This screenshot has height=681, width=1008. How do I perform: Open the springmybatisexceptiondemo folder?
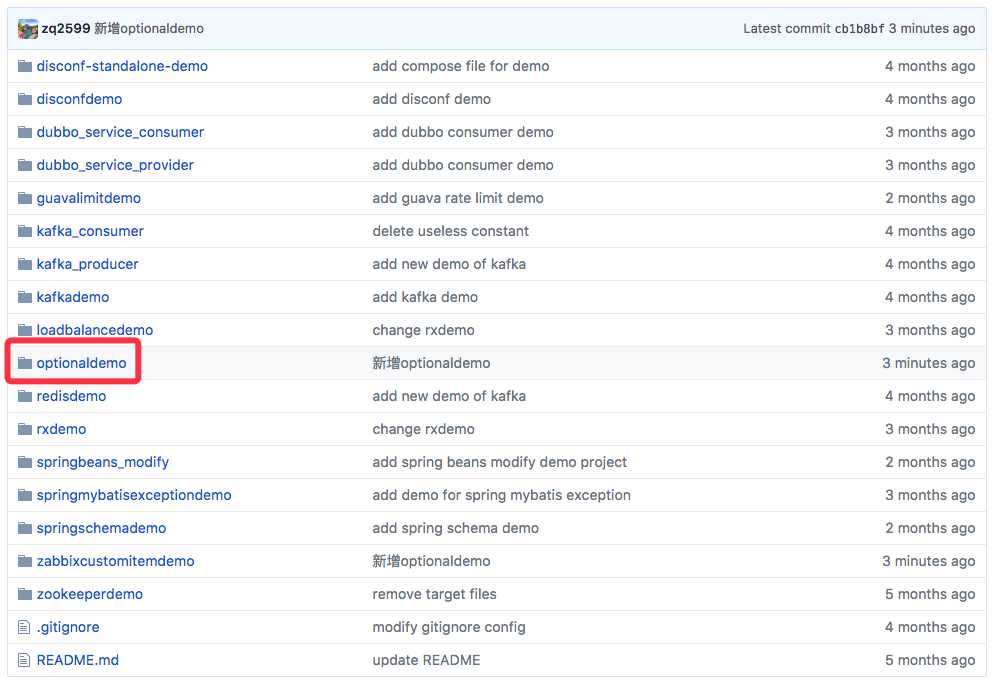click(134, 495)
